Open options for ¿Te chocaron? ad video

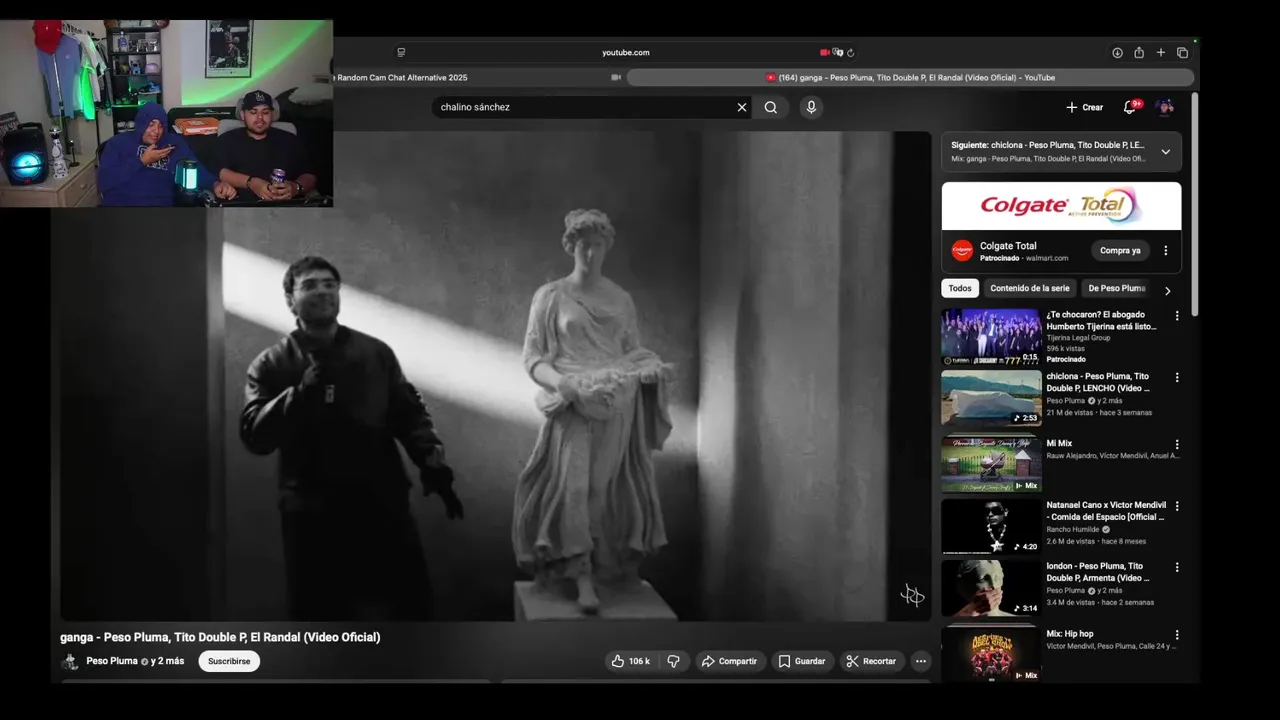click(1177, 316)
